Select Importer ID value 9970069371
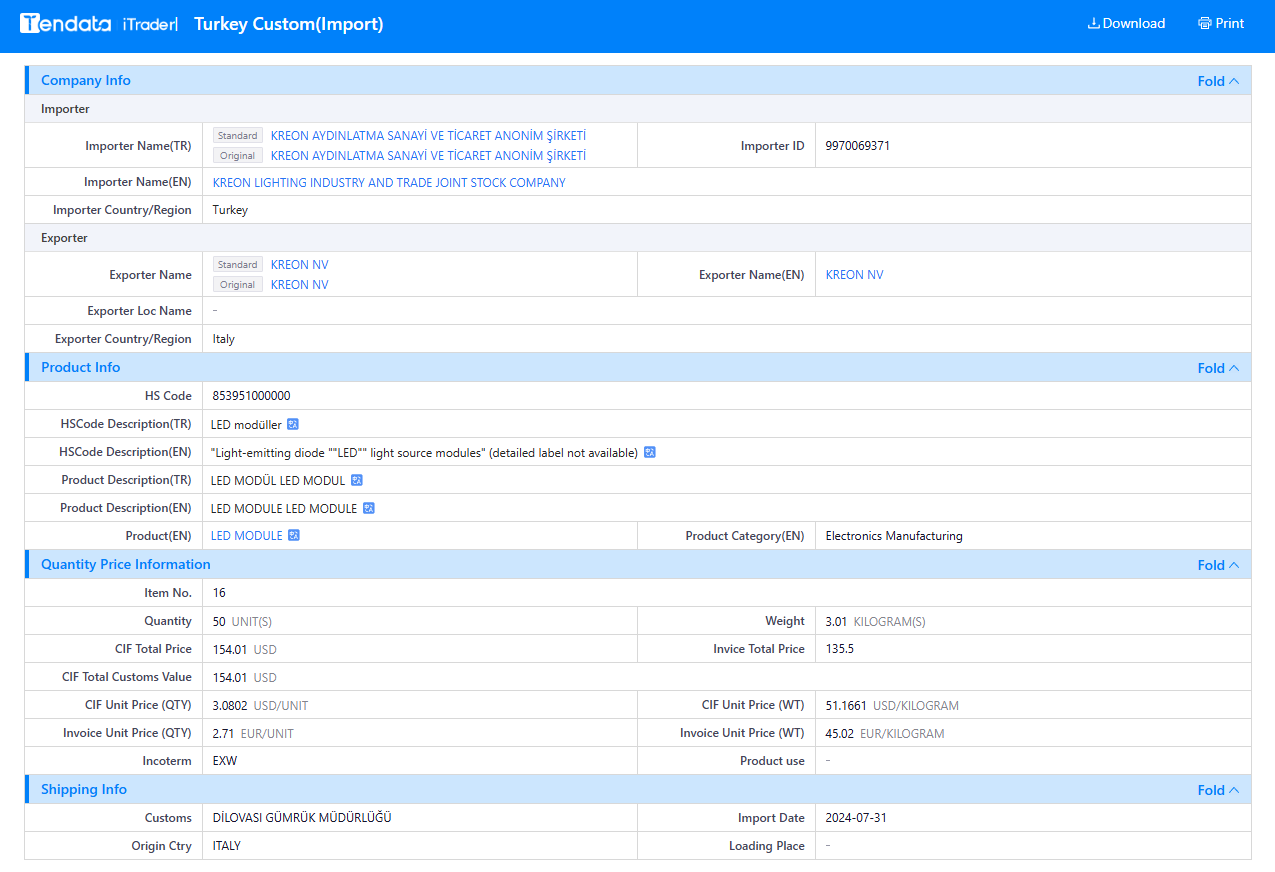The image size is (1275, 872). pos(858,146)
